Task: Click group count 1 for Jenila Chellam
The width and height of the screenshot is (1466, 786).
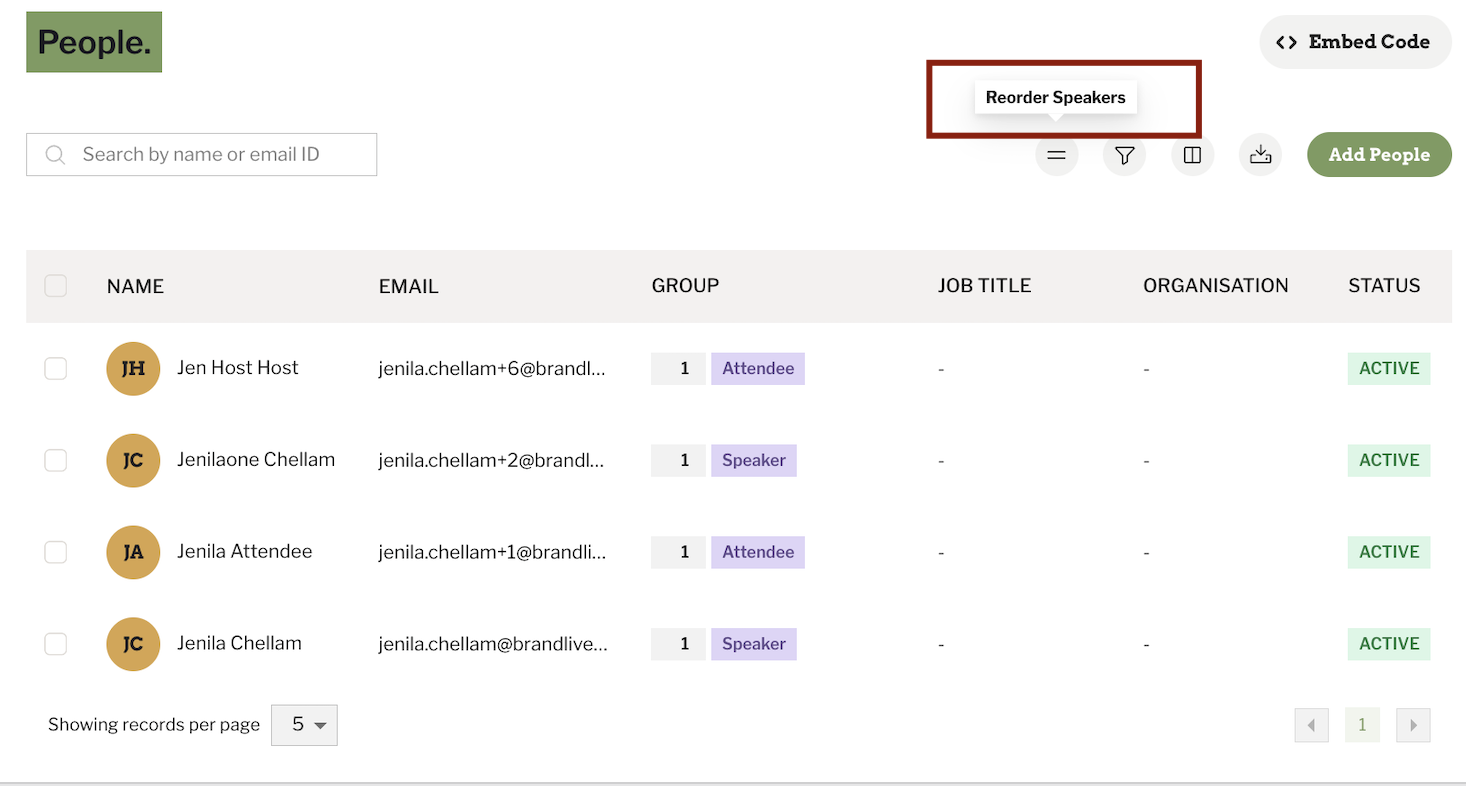Action: click(678, 644)
